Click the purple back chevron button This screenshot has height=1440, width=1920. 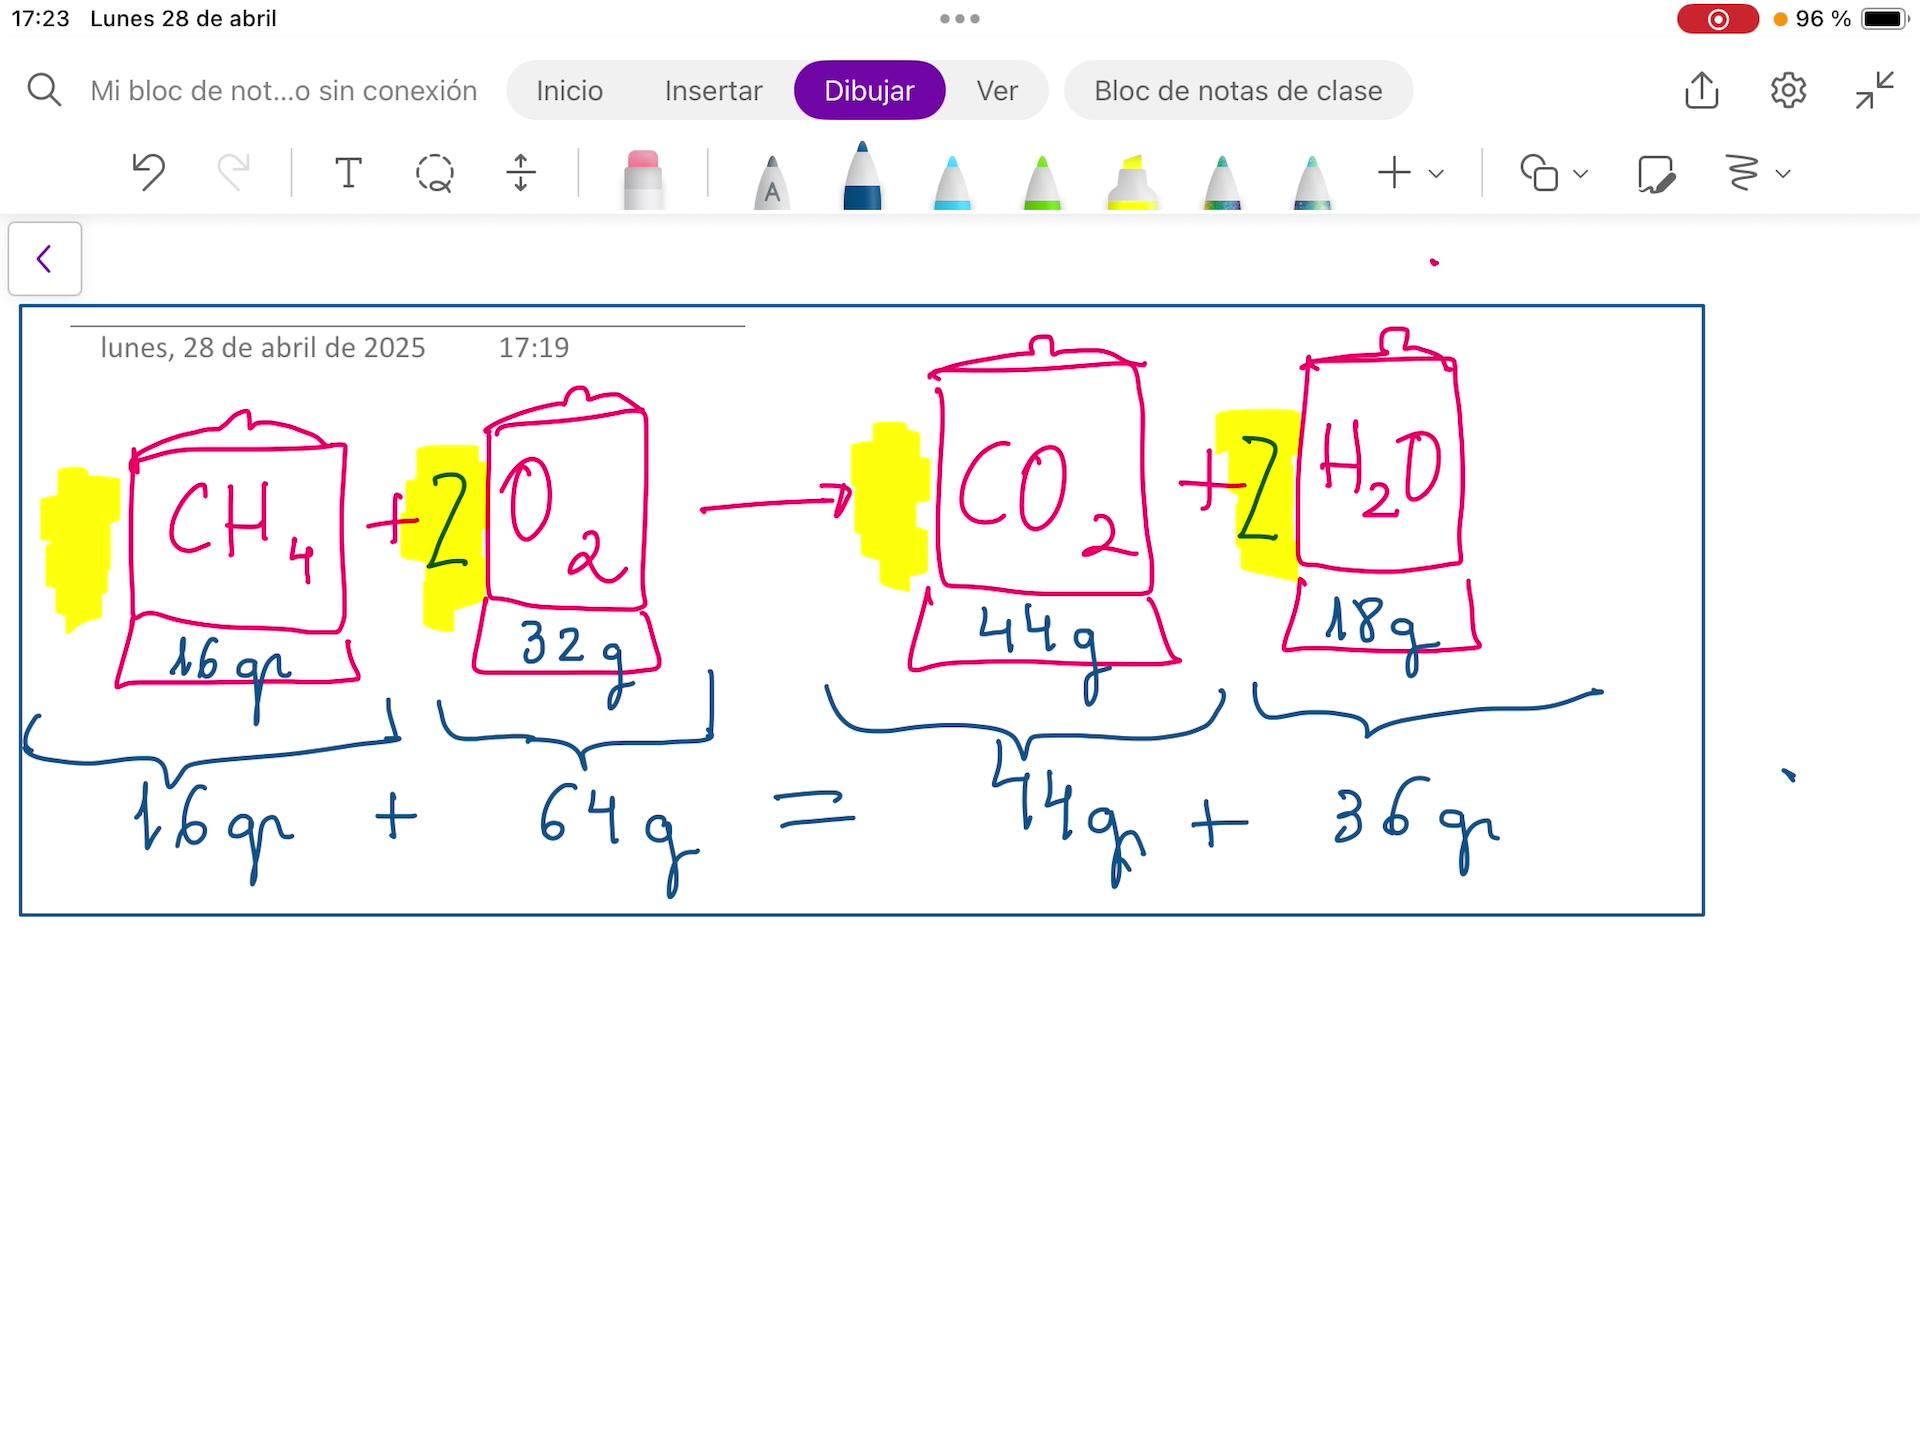[x=44, y=259]
